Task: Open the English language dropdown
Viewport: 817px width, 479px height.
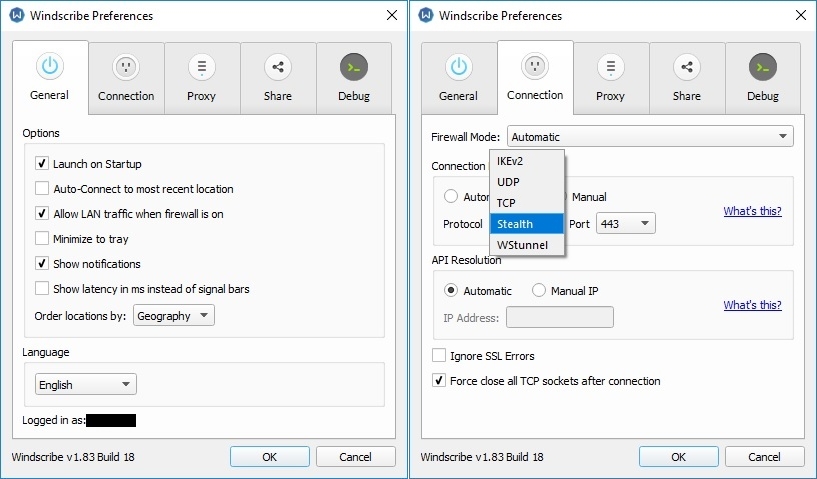Action: click(86, 385)
